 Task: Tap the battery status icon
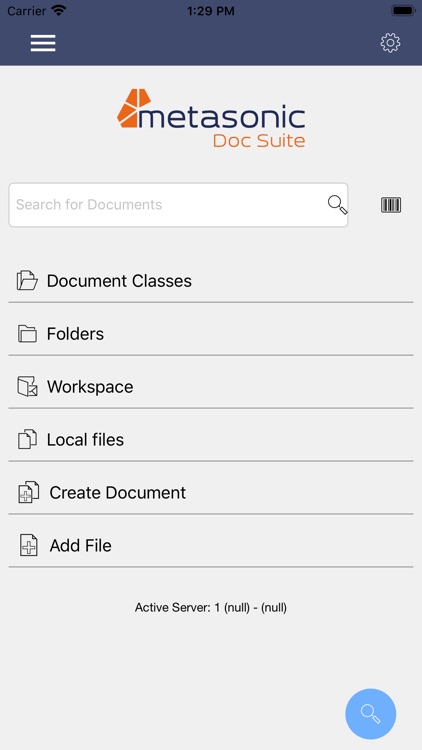(403, 11)
